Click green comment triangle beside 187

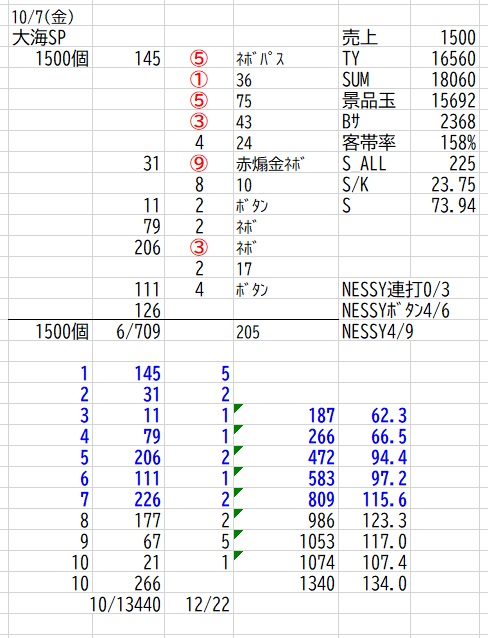pos(238,408)
